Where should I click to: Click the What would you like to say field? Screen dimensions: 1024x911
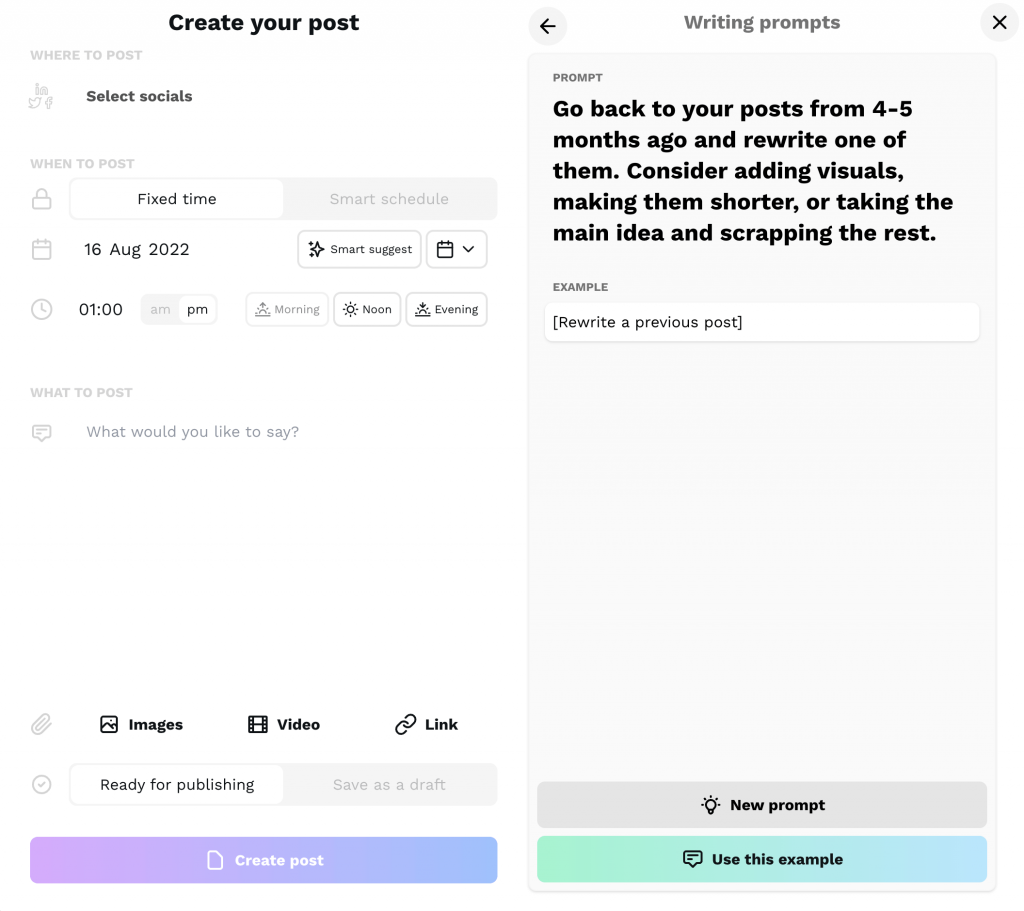pyautogui.click(x=192, y=432)
